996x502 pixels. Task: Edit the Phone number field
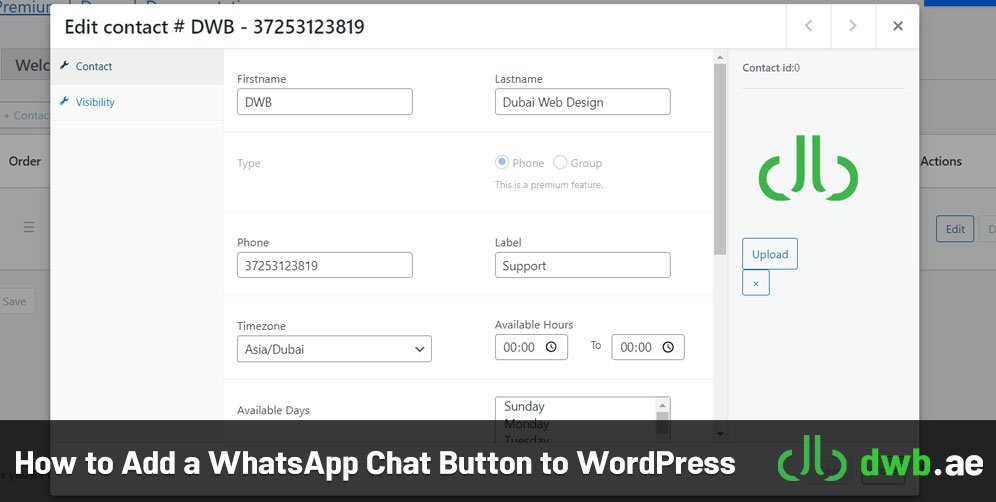(325, 265)
